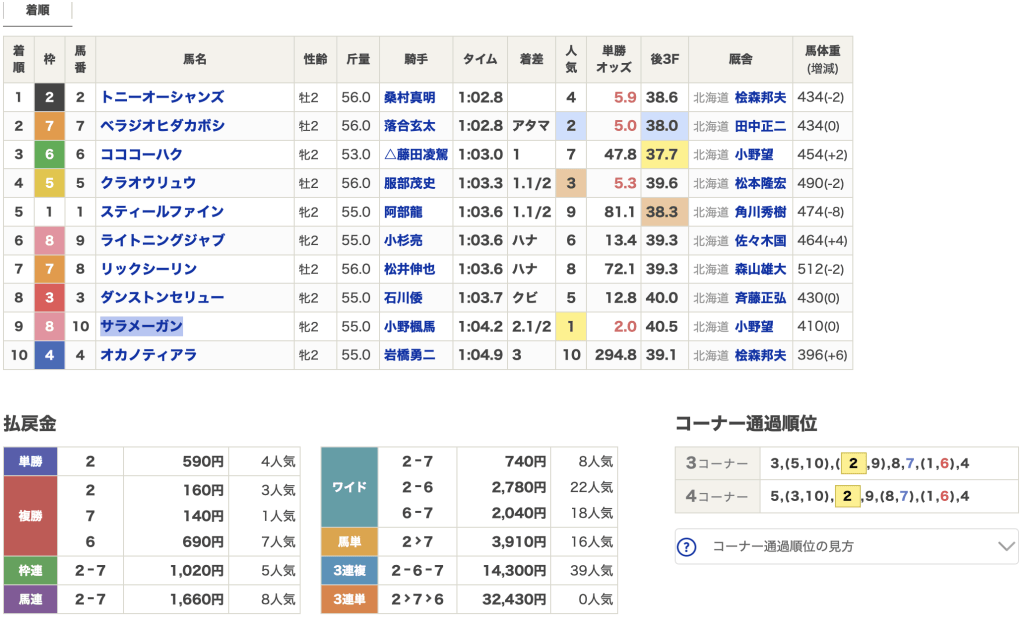Open trainer 斉藤正弘 profile

click(760, 298)
